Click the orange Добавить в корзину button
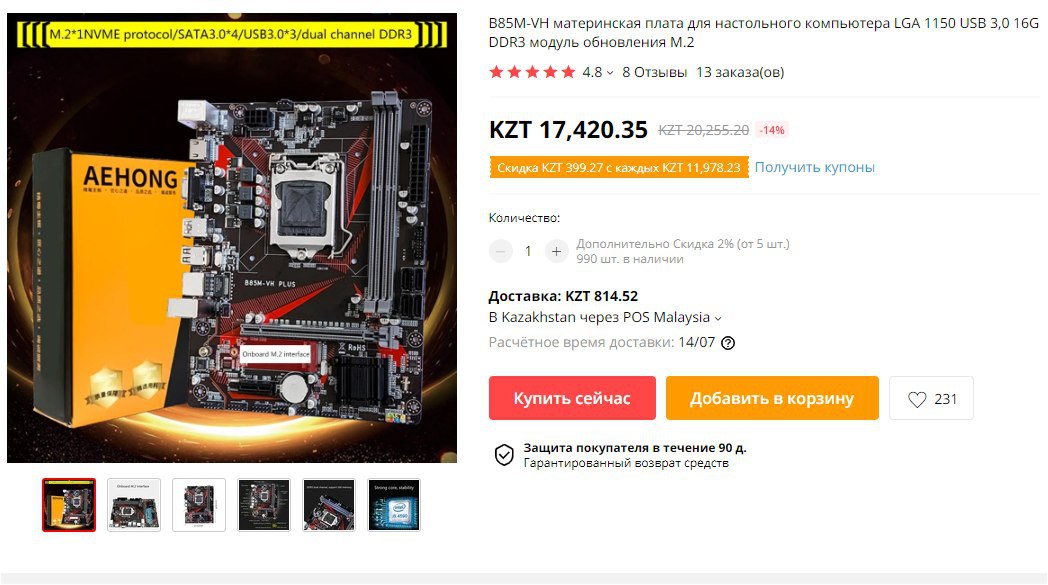The width and height of the screenshot is (1048, 585). pyautogui.click(x=772, y=398)
